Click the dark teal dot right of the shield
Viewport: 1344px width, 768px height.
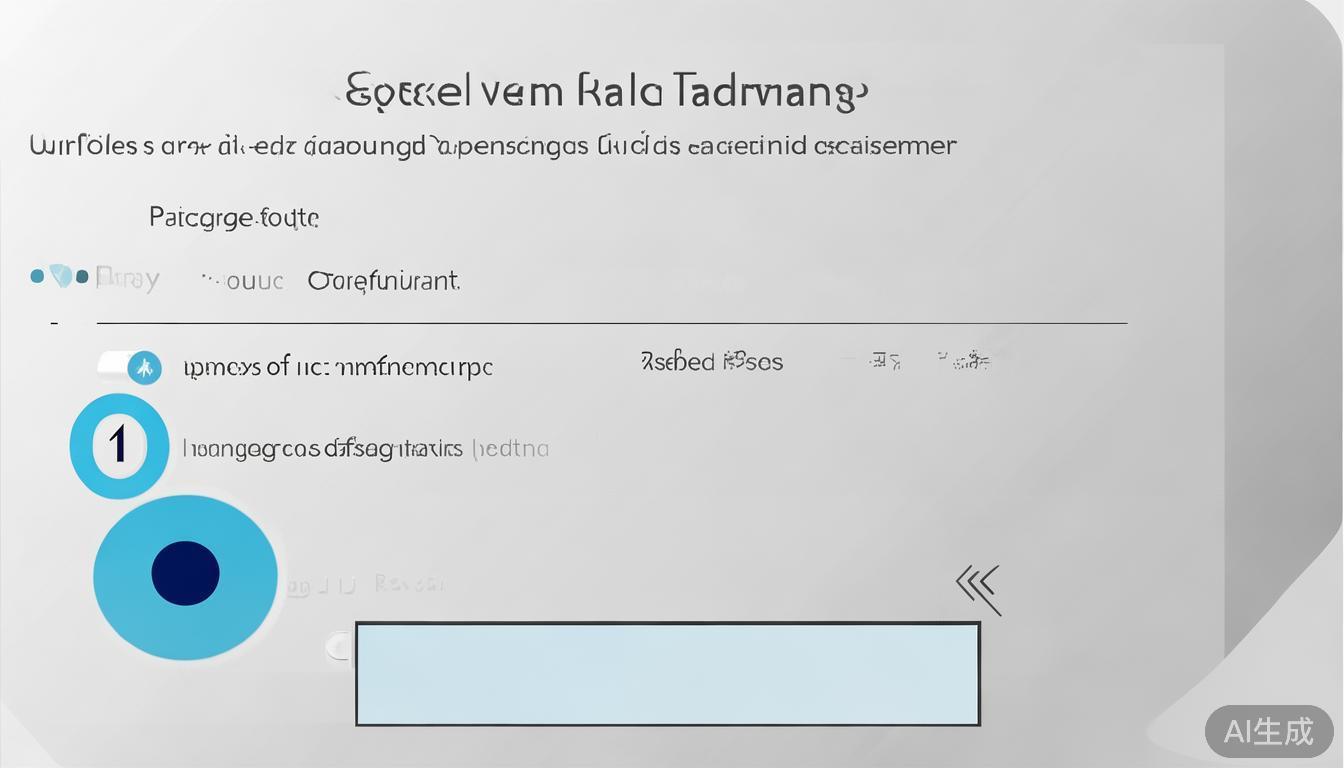pos(82,276)
